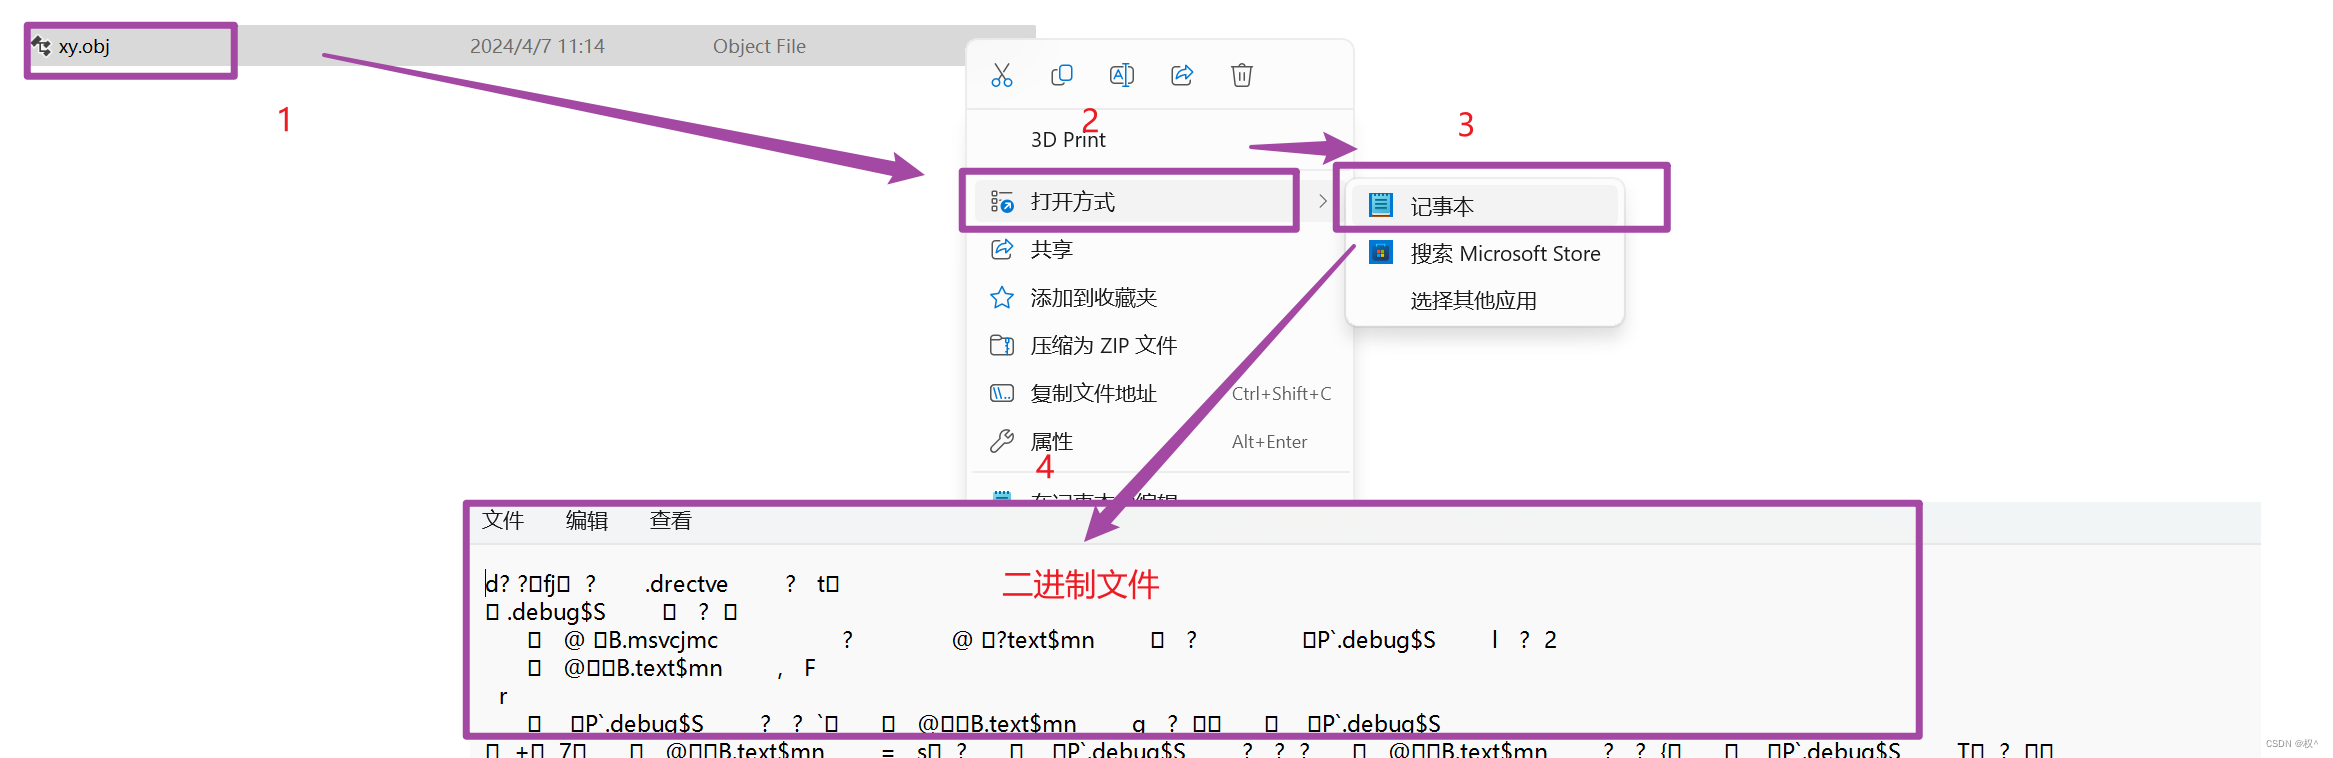Open the 编辑 menu in Notepad

(587, 520)
